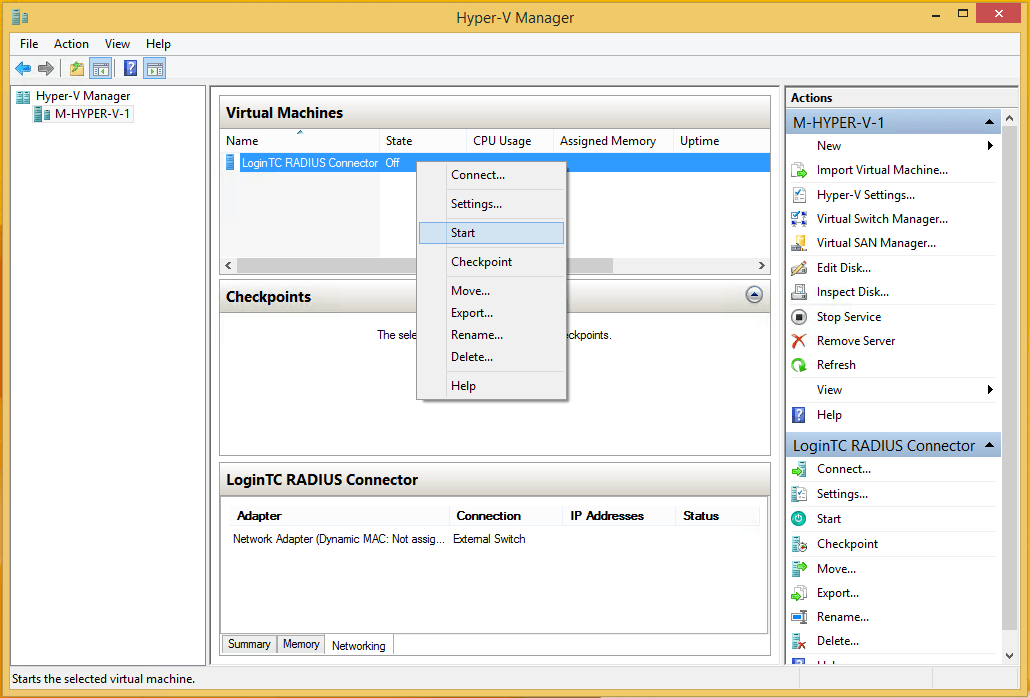Click the Virtual SAN Manager icon
Viewport: 1030px width, 698px height.
[799, 243]
